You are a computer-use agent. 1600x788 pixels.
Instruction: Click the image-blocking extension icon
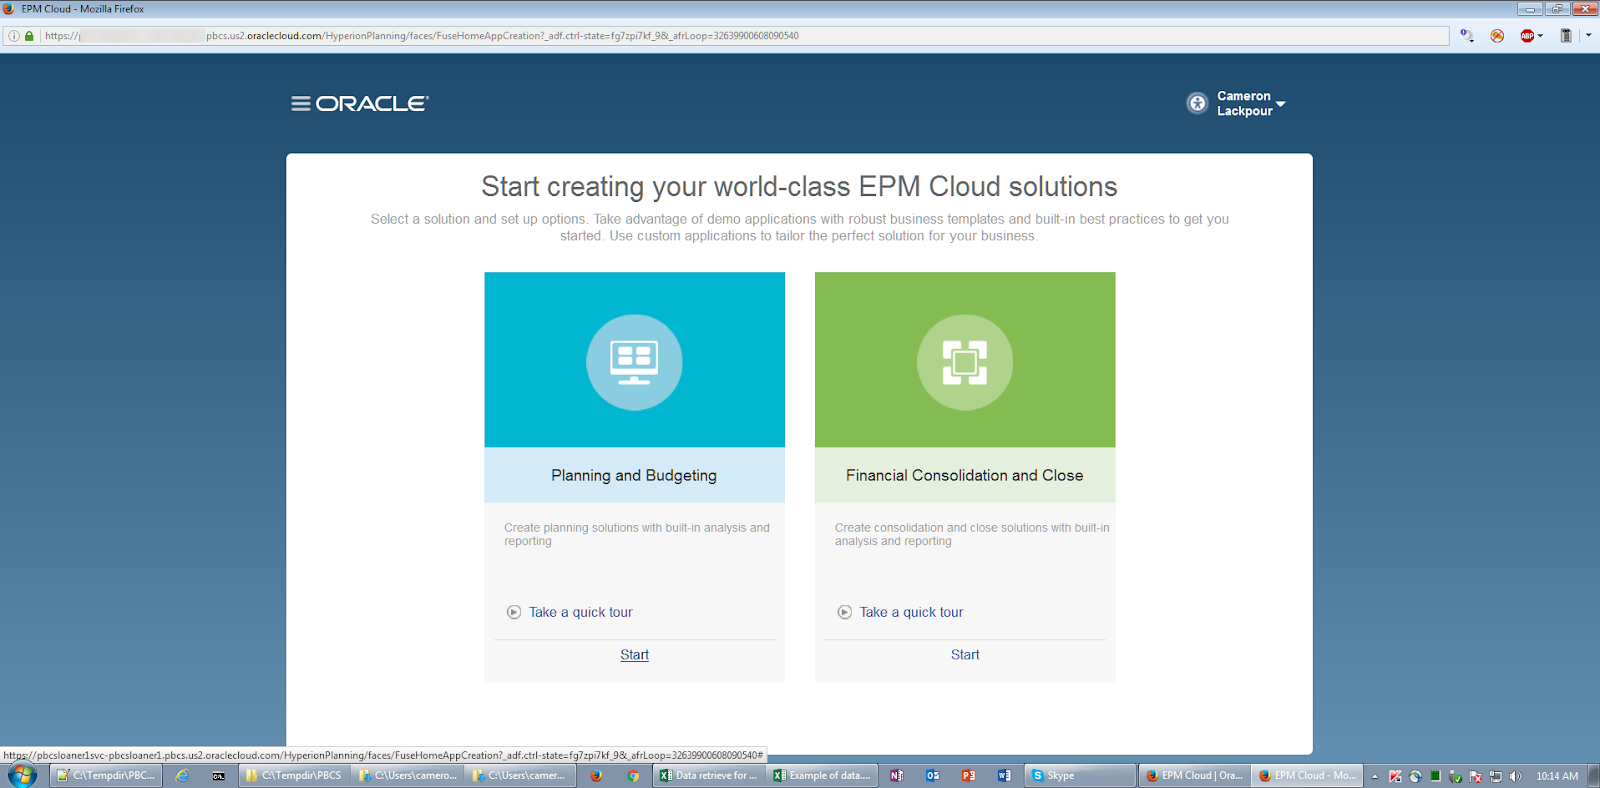(1497, 36)
